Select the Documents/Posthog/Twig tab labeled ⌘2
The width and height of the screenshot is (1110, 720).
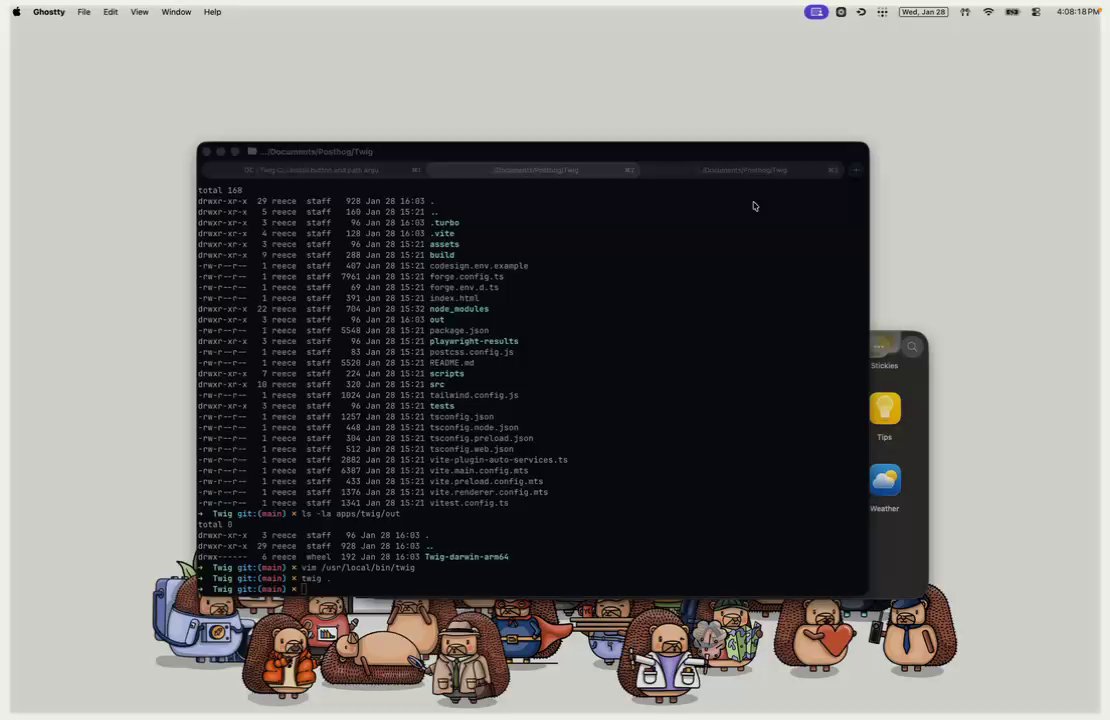point(536,170)
